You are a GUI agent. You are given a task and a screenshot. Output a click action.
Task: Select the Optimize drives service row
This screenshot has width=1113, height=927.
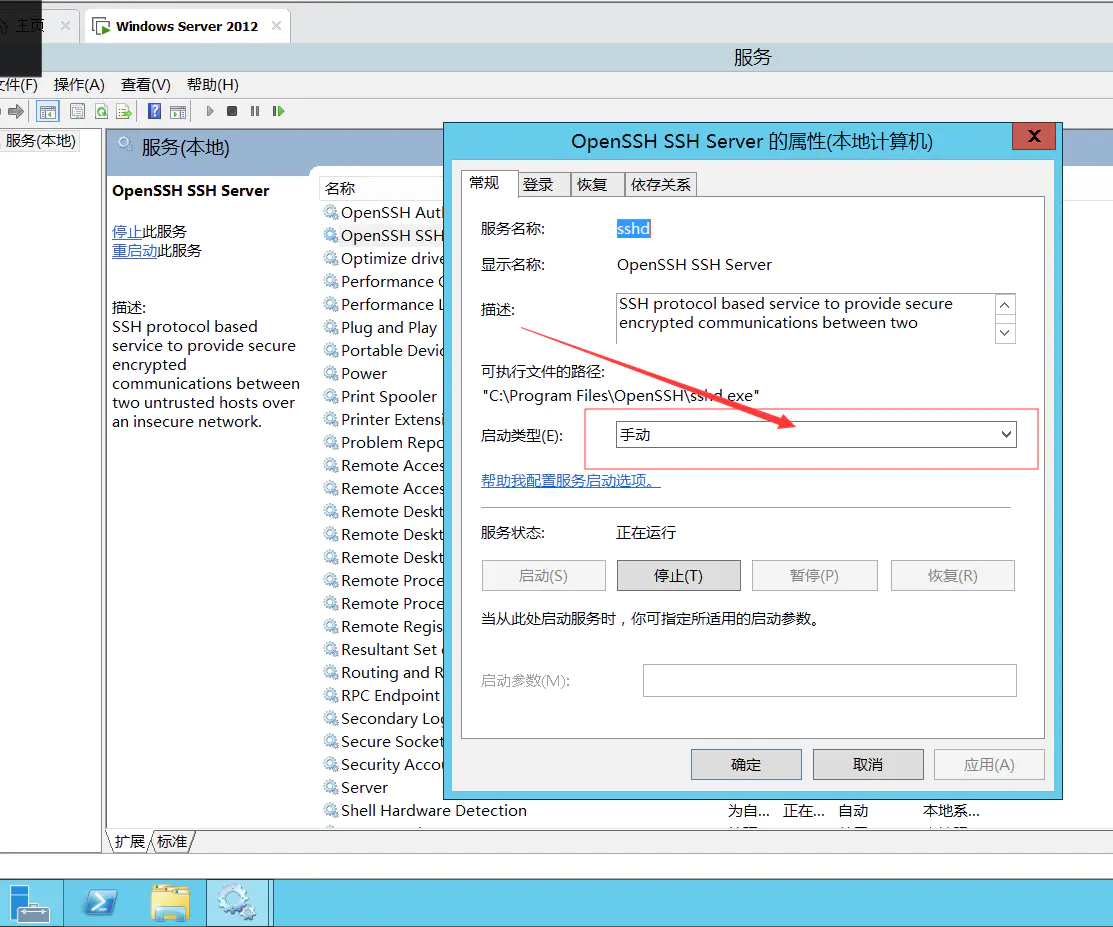(x=383, y=258)
